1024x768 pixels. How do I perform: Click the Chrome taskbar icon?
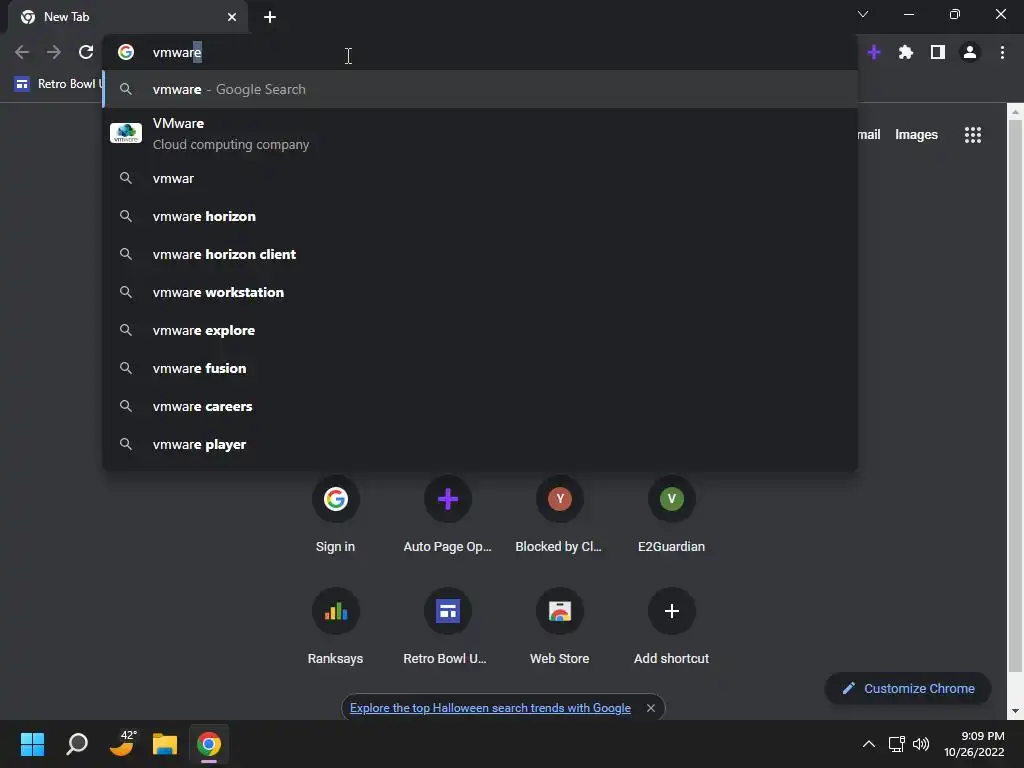pos(209,744)
